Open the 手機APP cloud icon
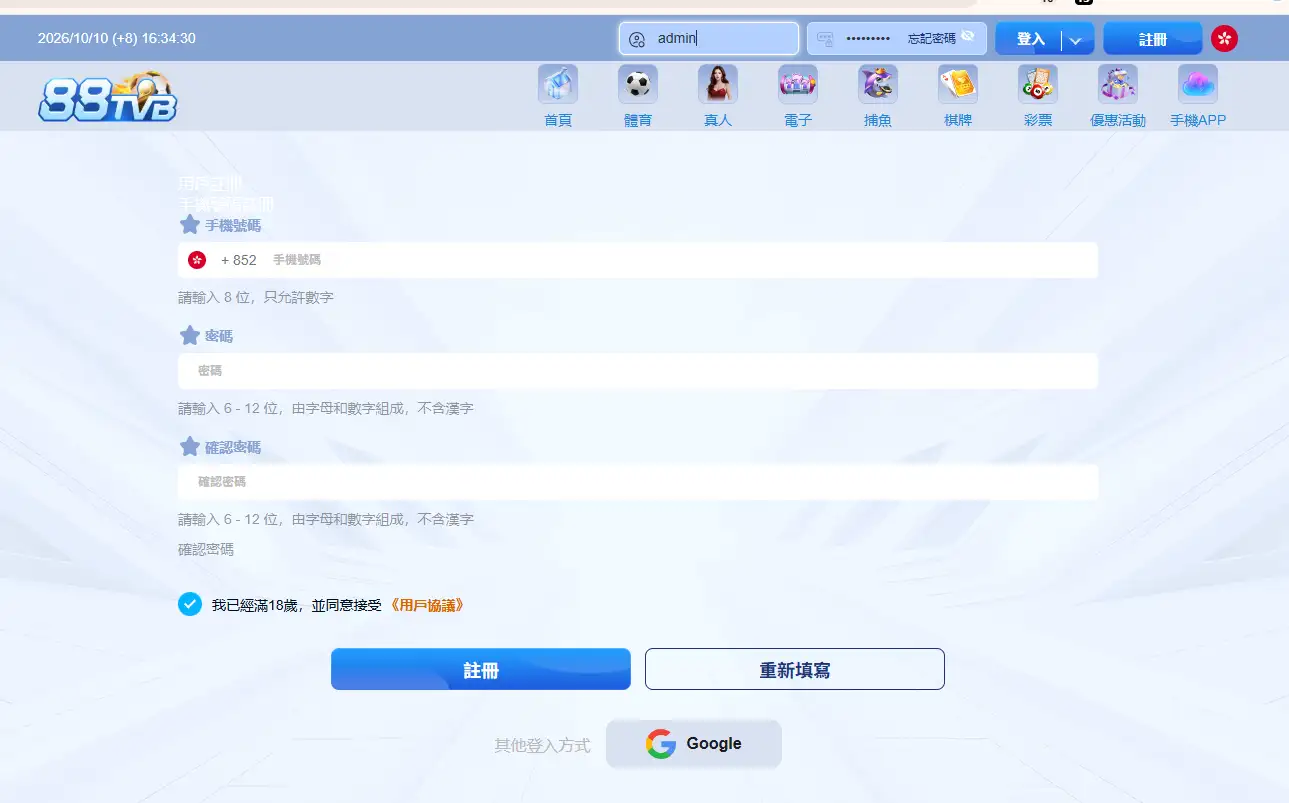The height and width of the screenshot is (803, 1289). pyautogui.click(x=1198, y=85)
